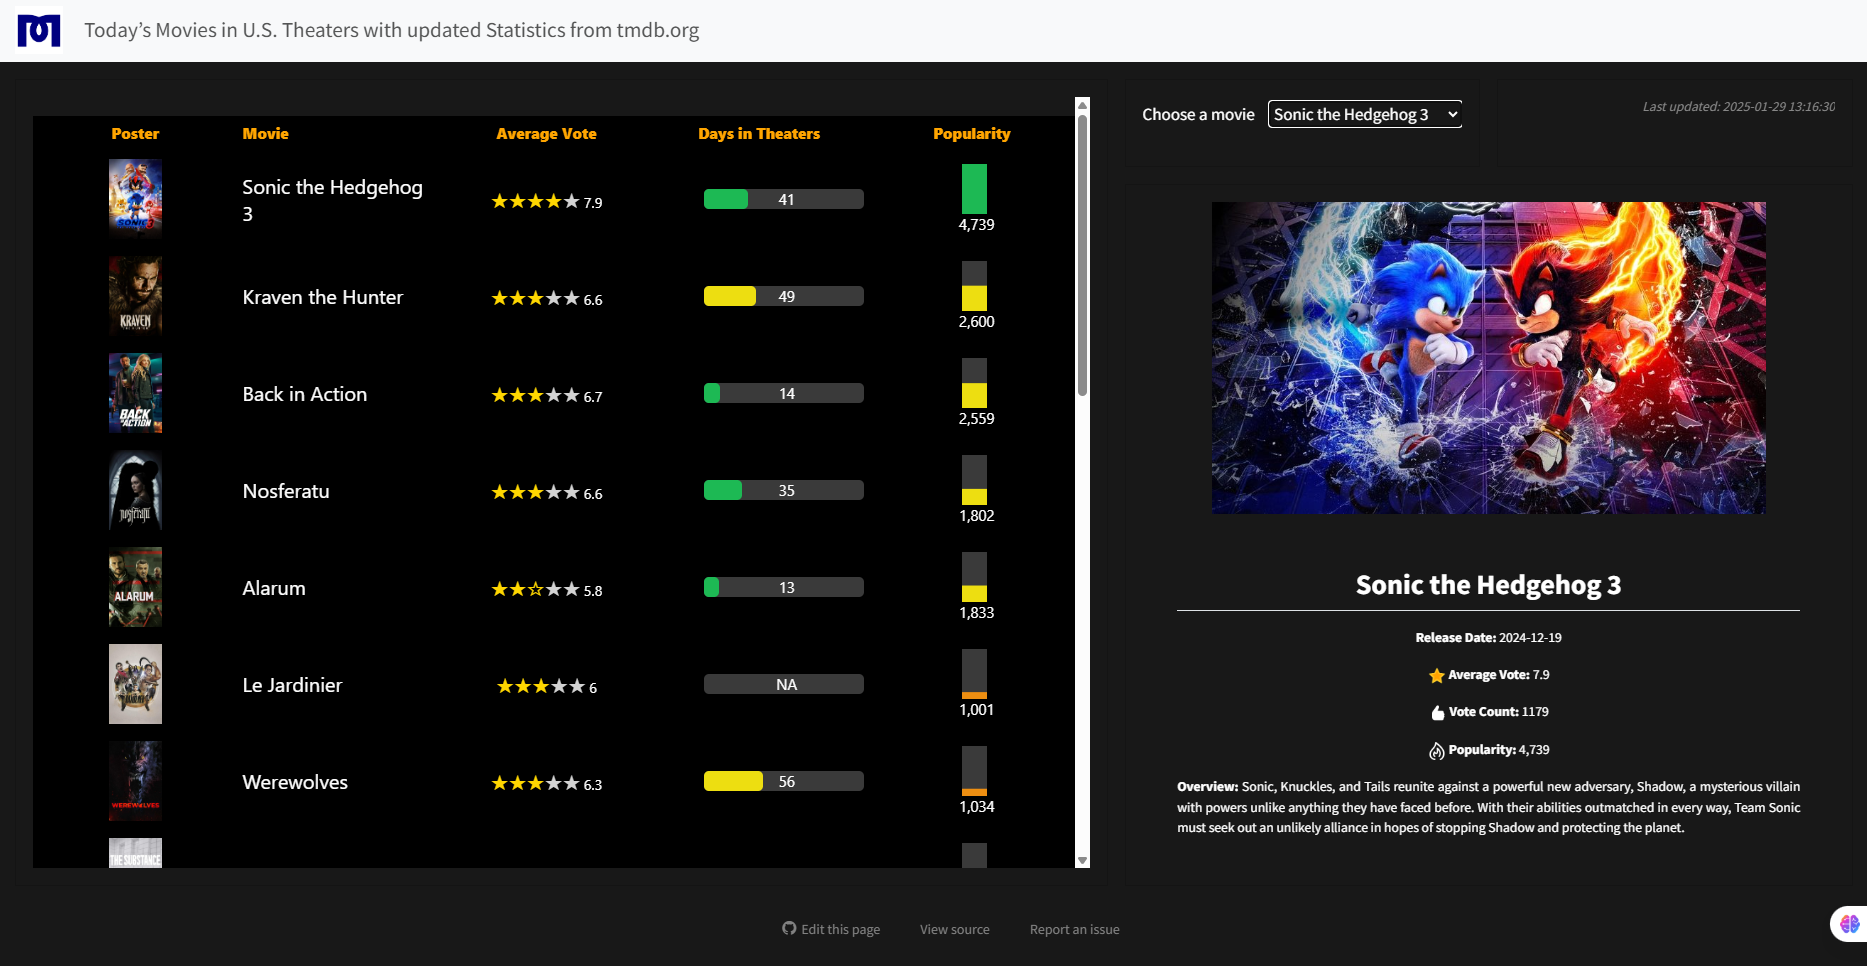Click the Kraven the Hunter poster thumbnail
1867x966 pixels.
[135, 294]
